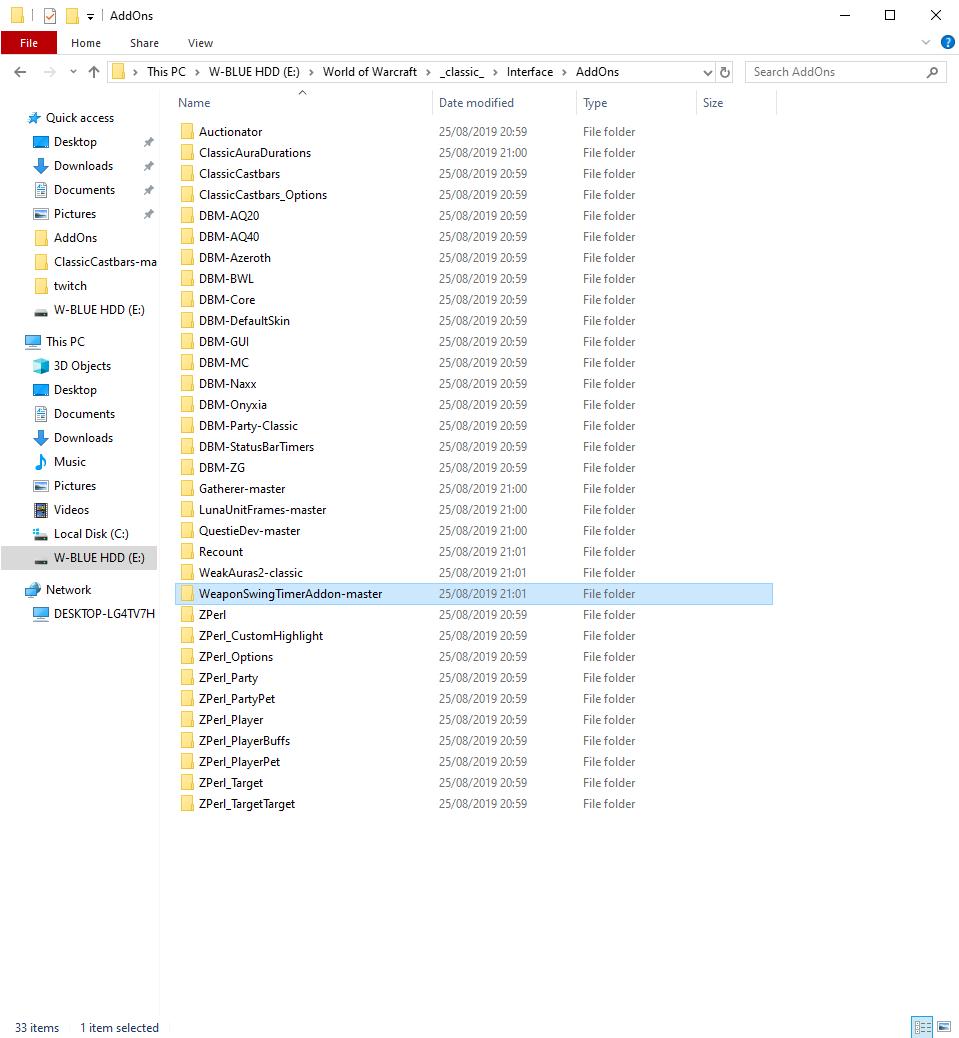Open pinned Downloads under Quick access

click(x=83, y=165)
